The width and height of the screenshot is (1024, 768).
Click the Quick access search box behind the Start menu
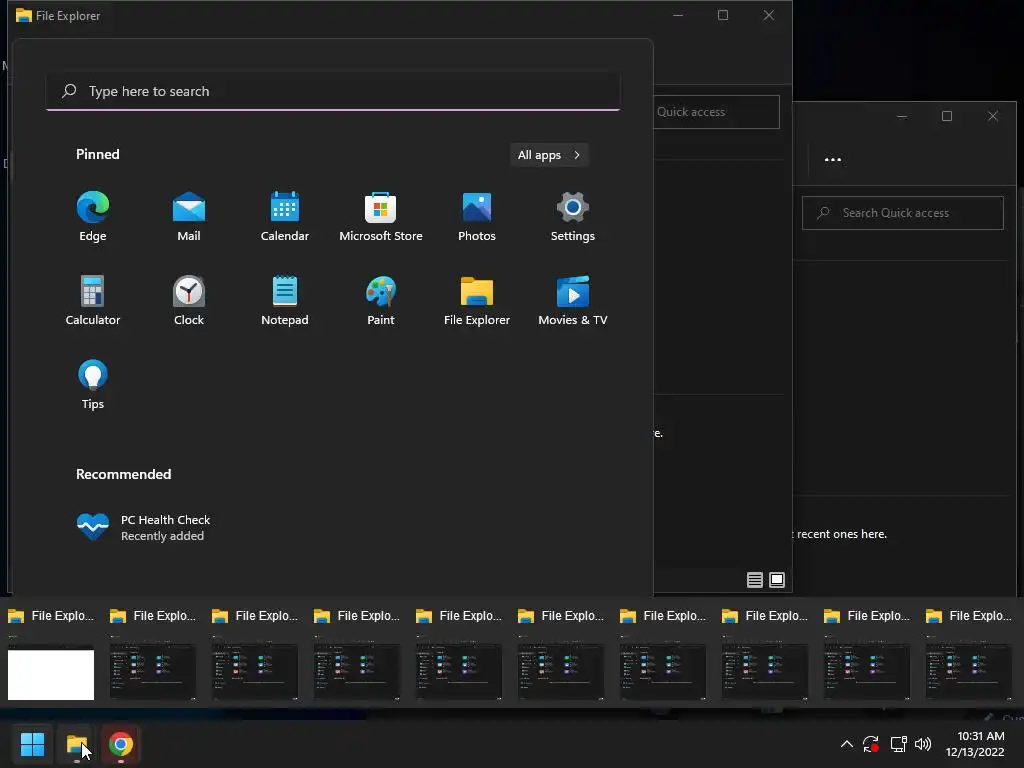coord(716,112)
